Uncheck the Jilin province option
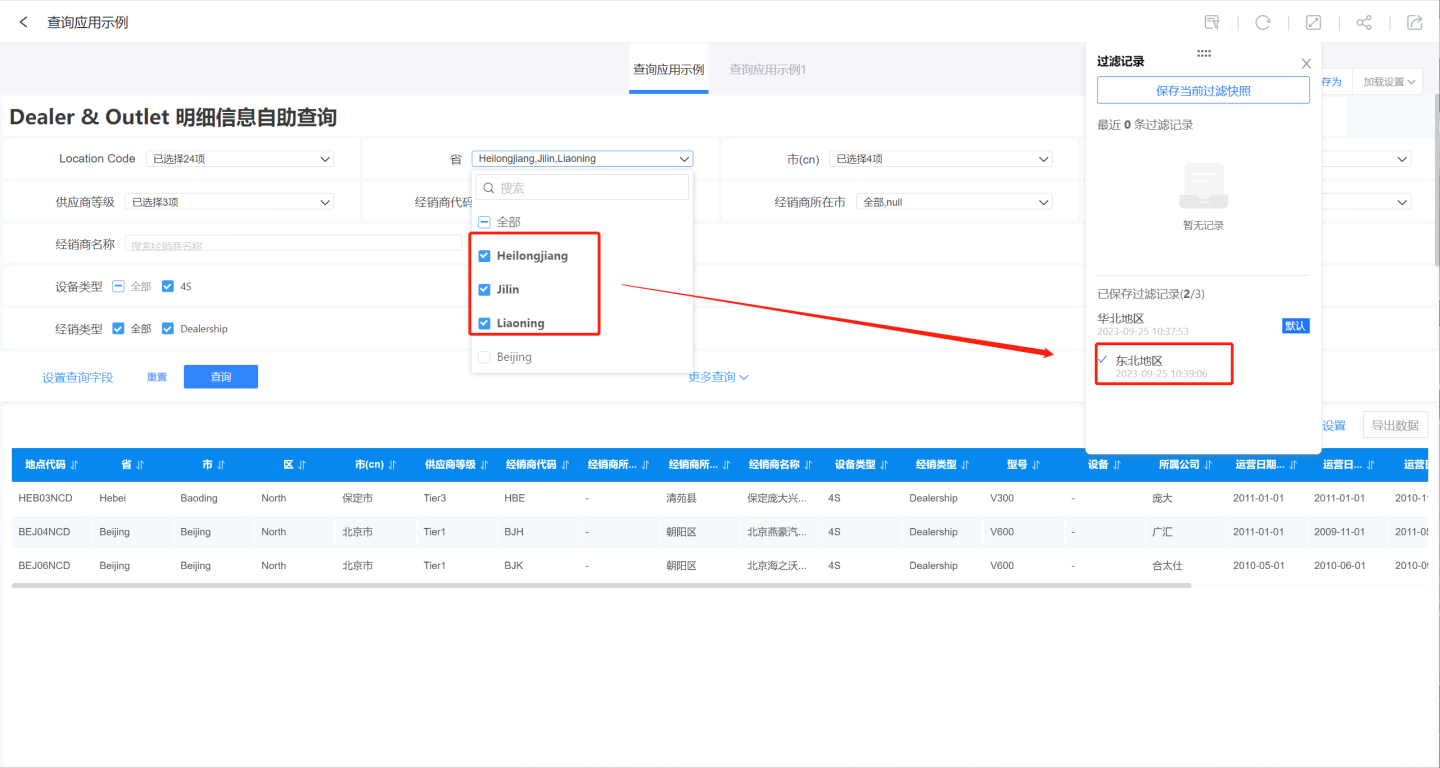This screenshot has height=768, width=1440. point(485,290)
